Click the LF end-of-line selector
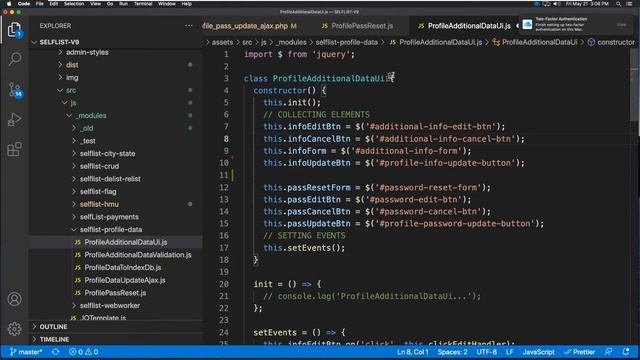The height and width of the screenshot is (360, 640). [x=510, y=352]
